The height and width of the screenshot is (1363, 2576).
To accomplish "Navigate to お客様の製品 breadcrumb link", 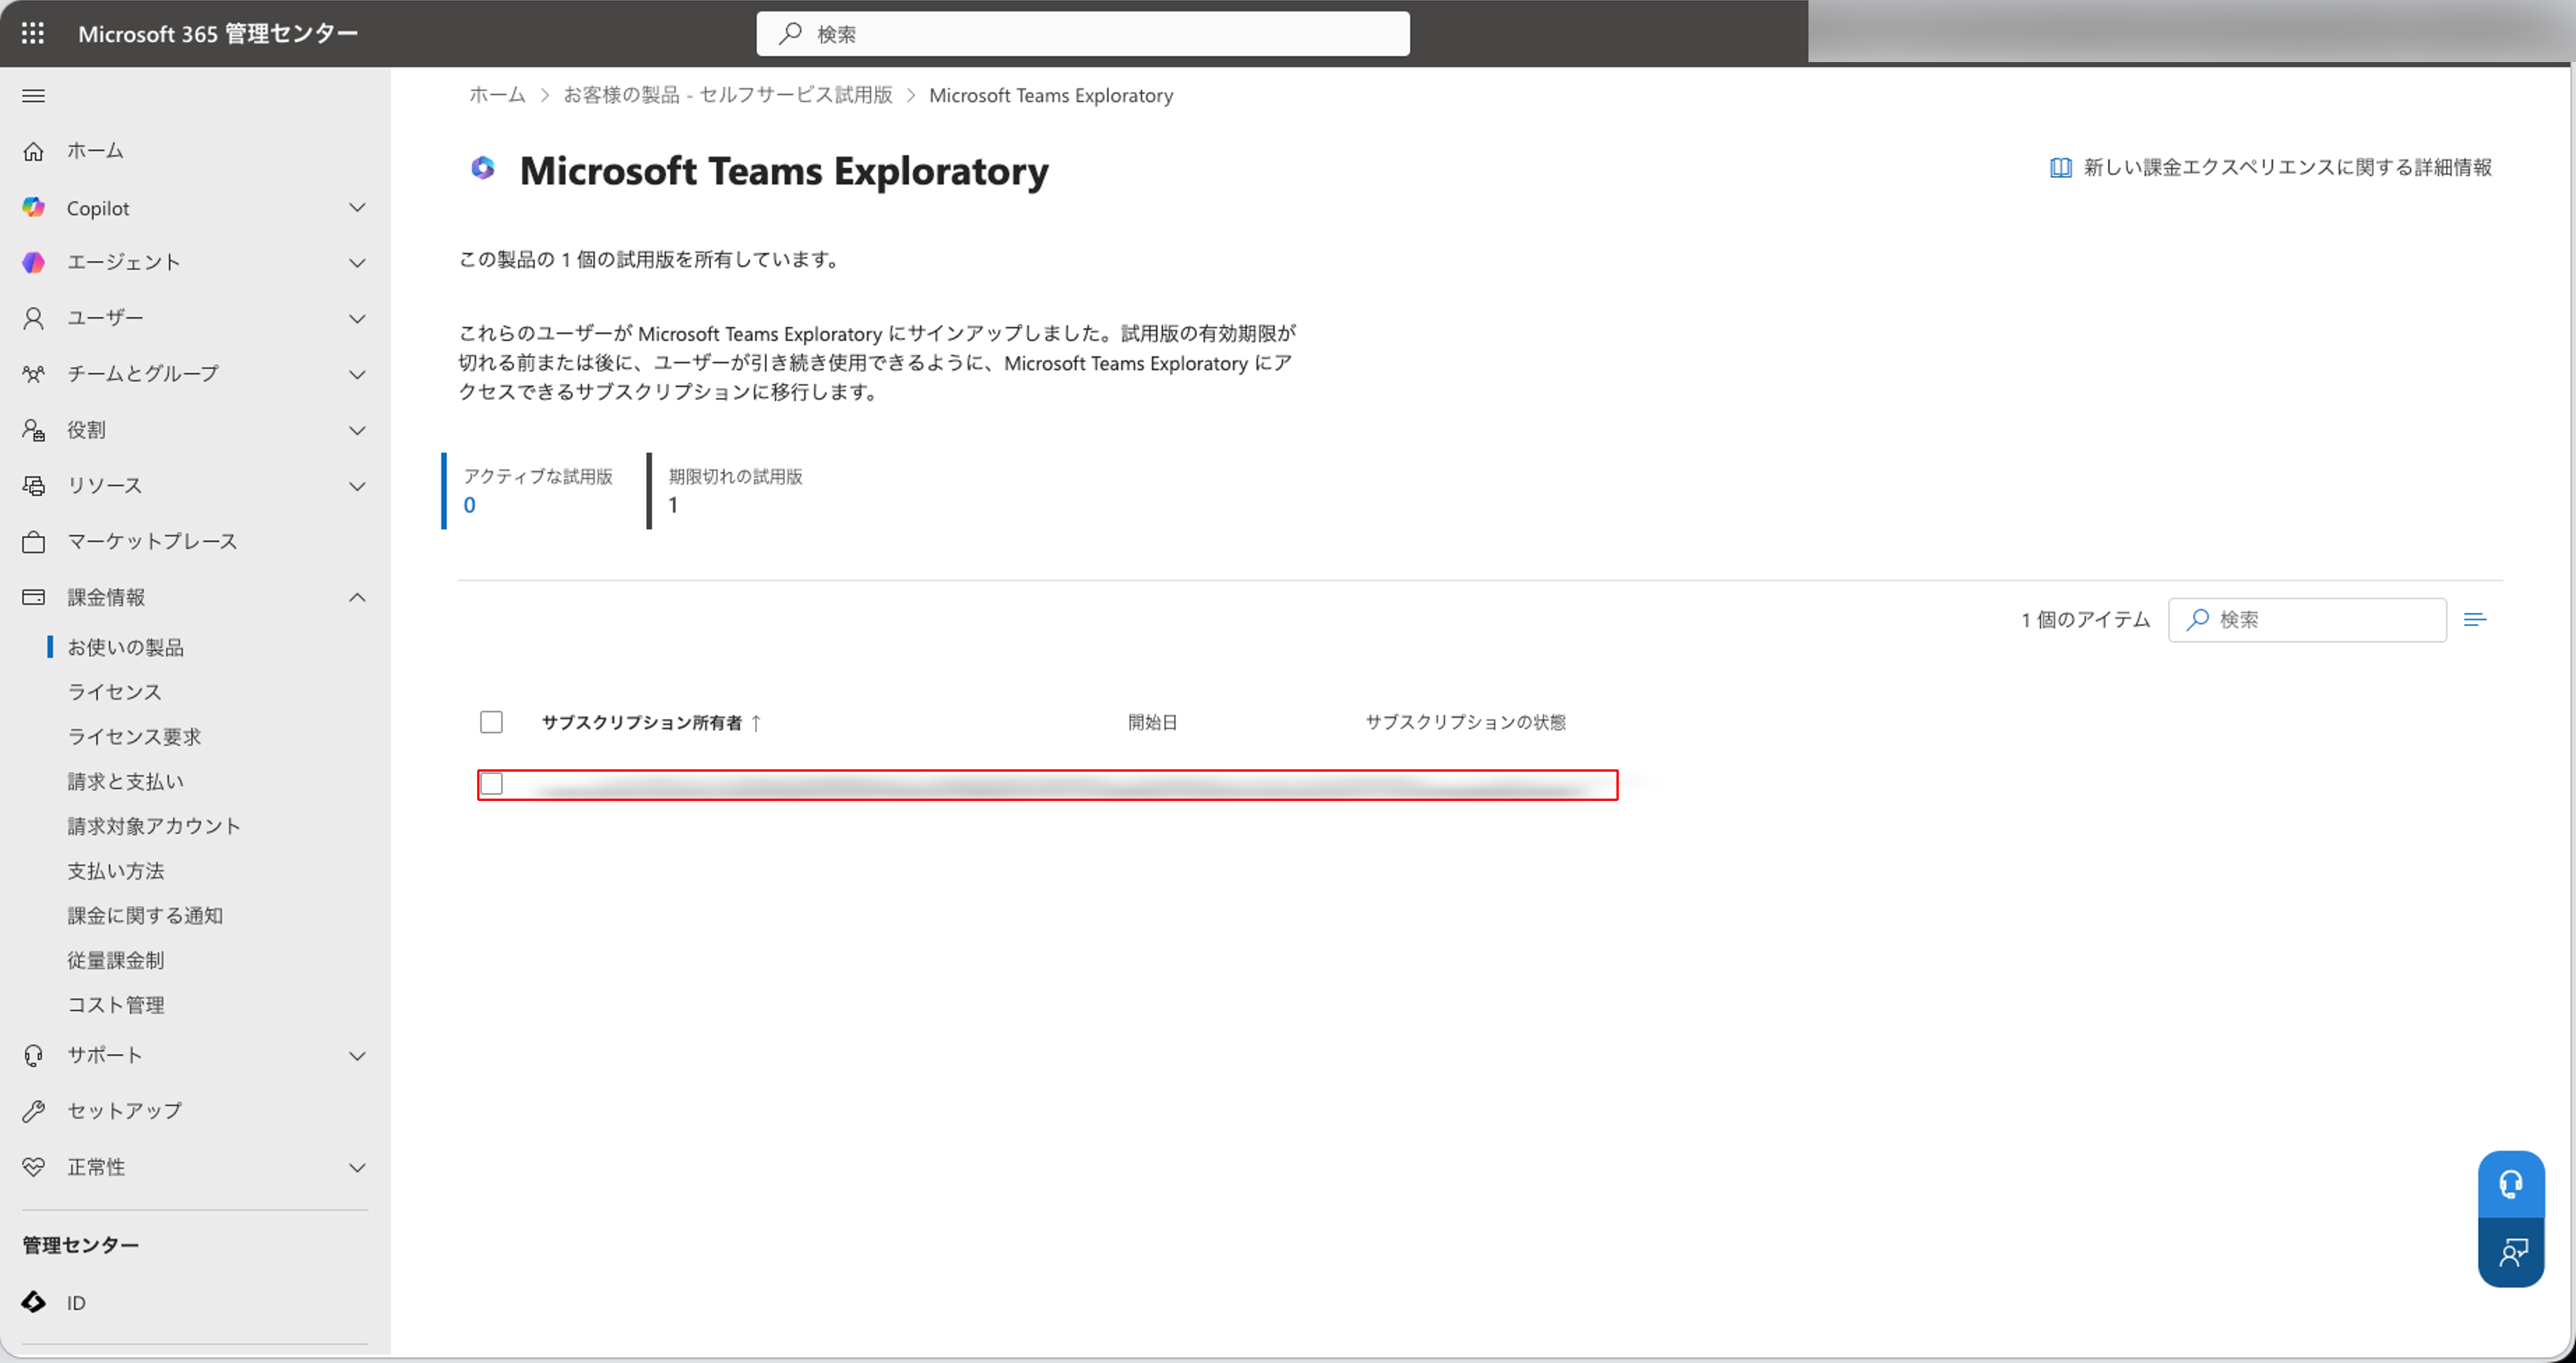I will [x=727, y=95].
